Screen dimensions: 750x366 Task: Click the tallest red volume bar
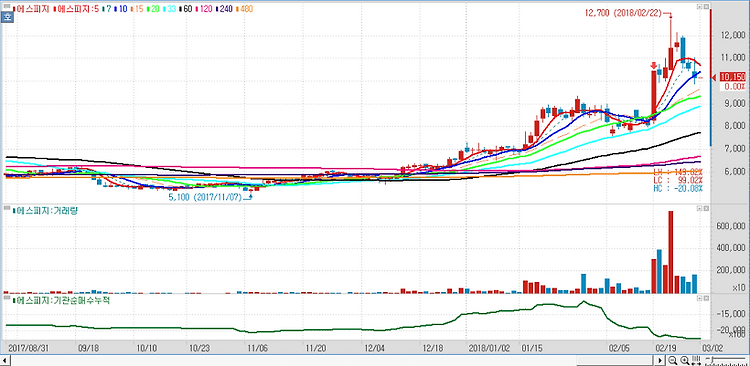tap(671, 252)
